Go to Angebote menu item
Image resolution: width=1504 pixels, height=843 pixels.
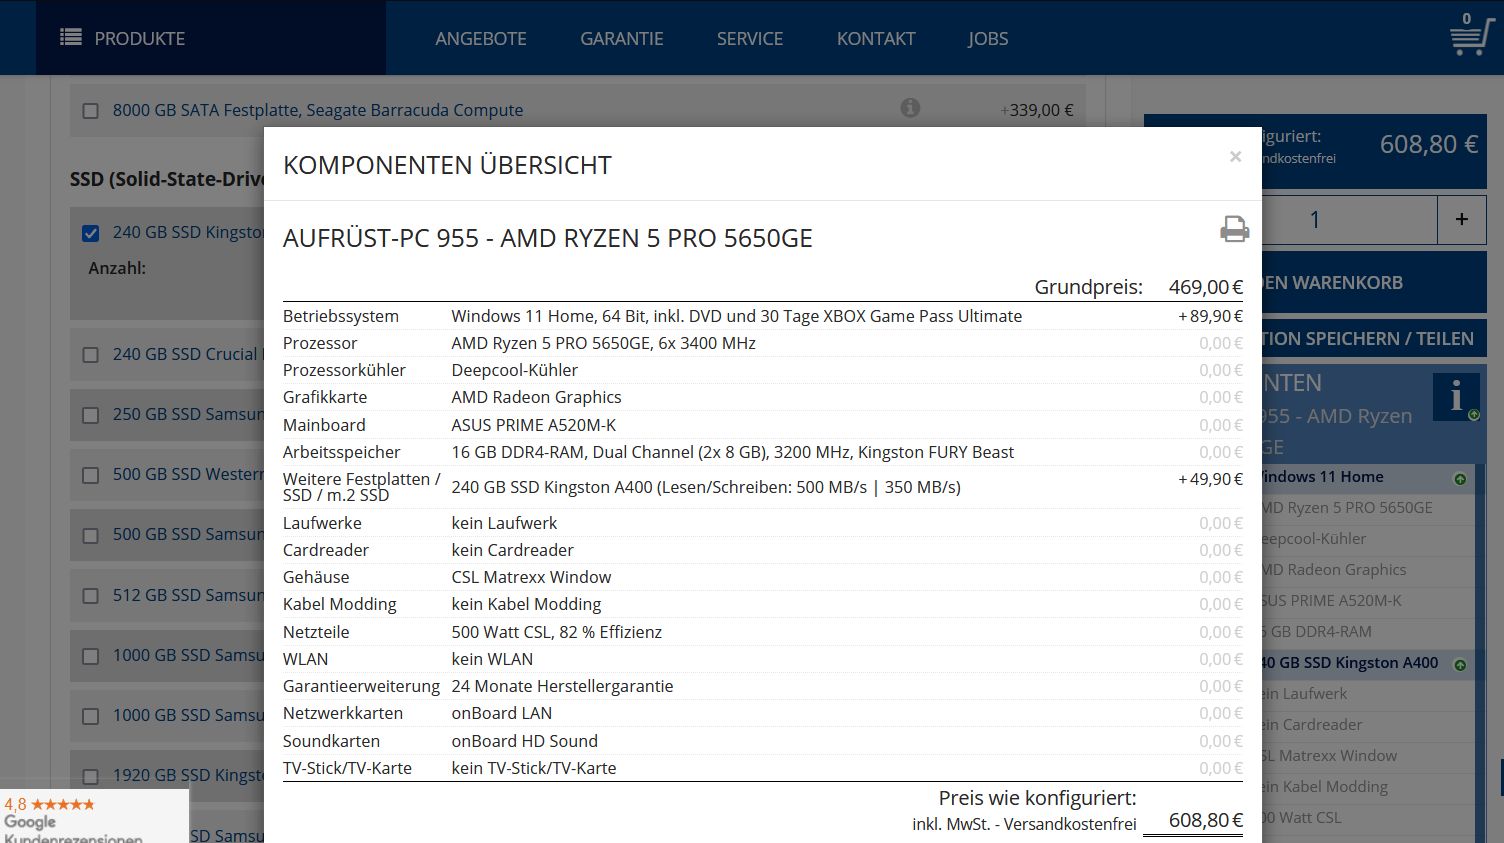click(481, 38)
